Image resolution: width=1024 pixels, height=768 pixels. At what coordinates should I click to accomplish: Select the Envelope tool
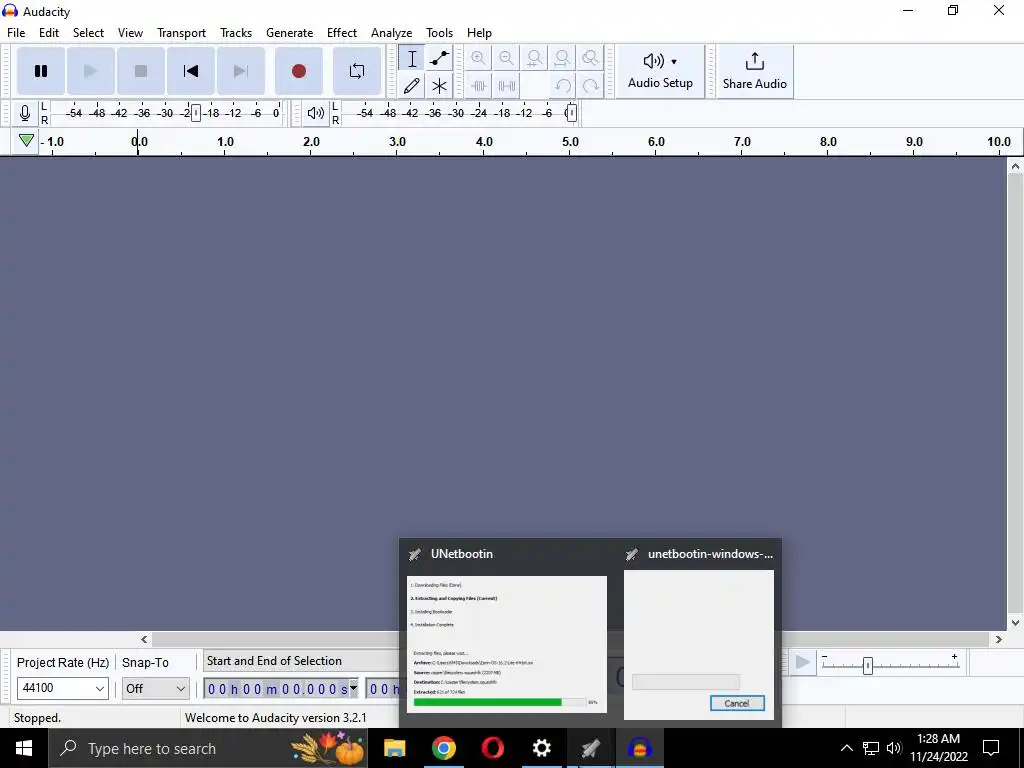(x=440, y=58)
